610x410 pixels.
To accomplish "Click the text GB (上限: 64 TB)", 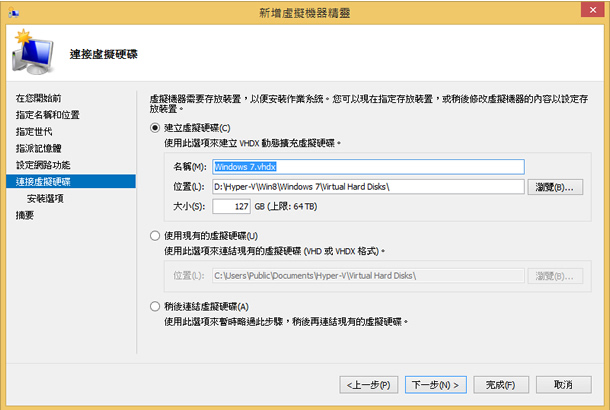I will click(286, 207).
